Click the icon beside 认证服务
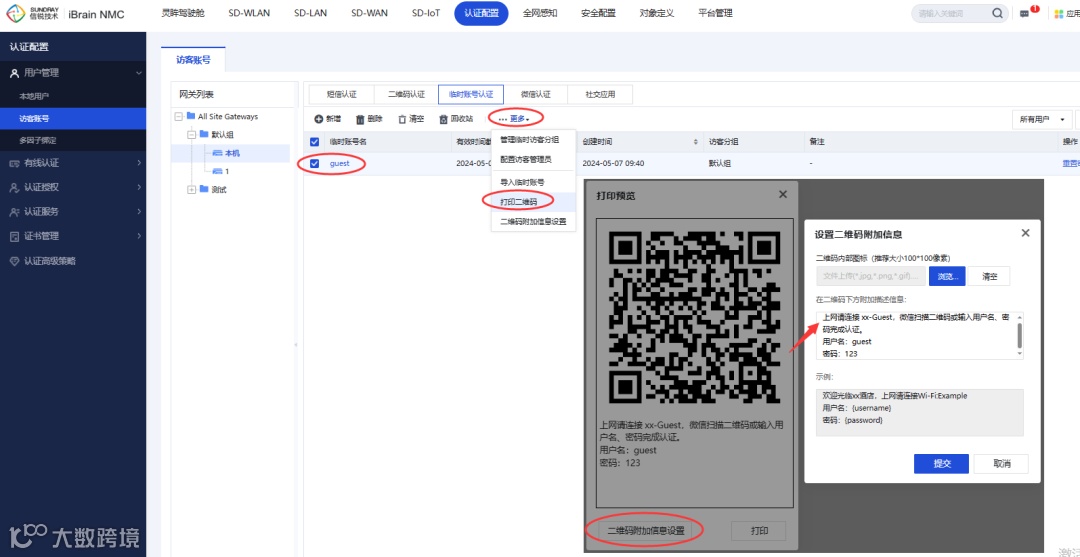This screenshot has height=557, width=1080. click(x=14, y=211)
